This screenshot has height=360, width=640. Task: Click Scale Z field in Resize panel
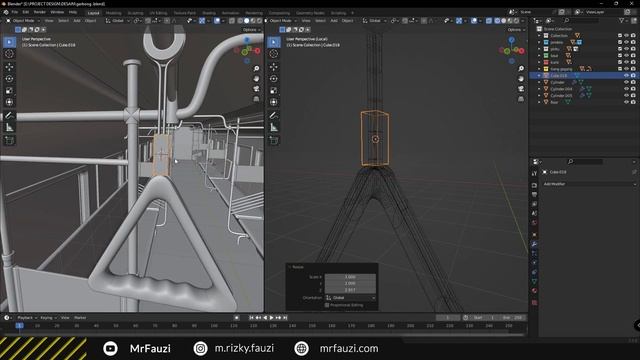[350, 290]
